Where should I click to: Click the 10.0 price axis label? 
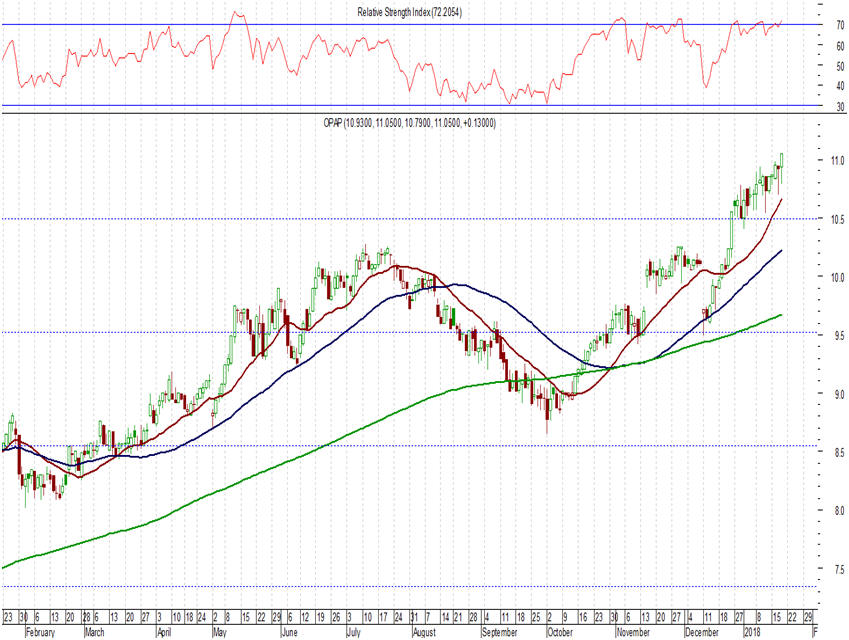coord(838,277)
